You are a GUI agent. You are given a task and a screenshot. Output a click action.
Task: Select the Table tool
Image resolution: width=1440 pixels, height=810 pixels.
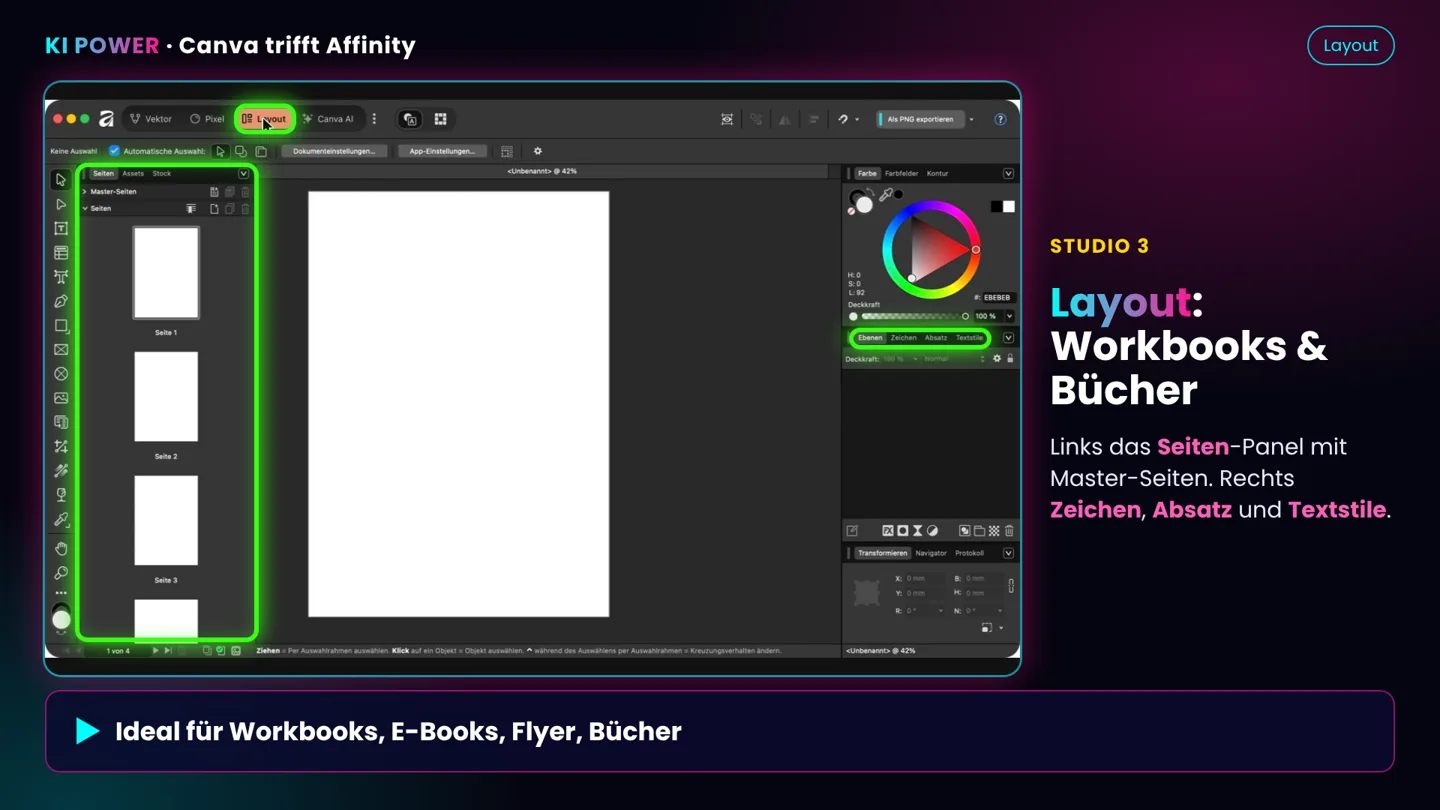pyautogui.click(x=61, y=253)
